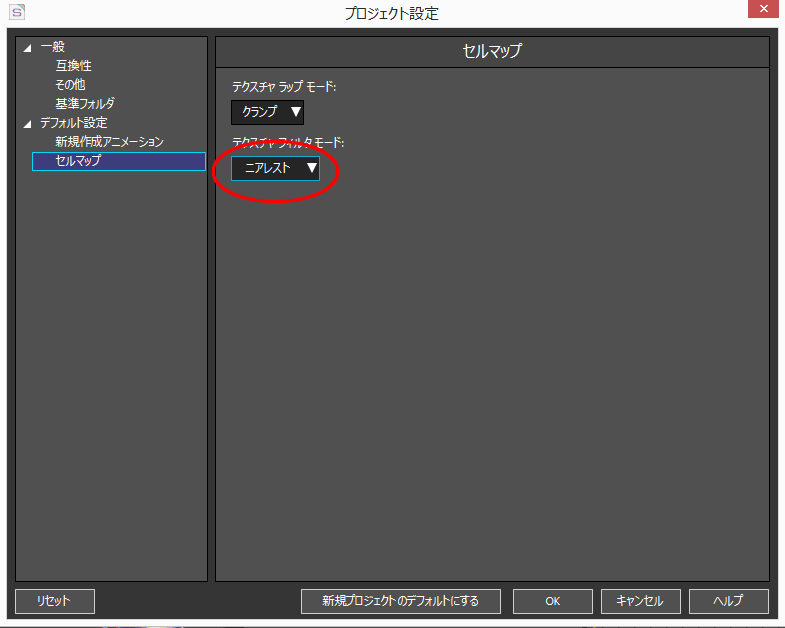Click the arrow beside ニアレスト
Screen dimensions: 785x628
312,168
